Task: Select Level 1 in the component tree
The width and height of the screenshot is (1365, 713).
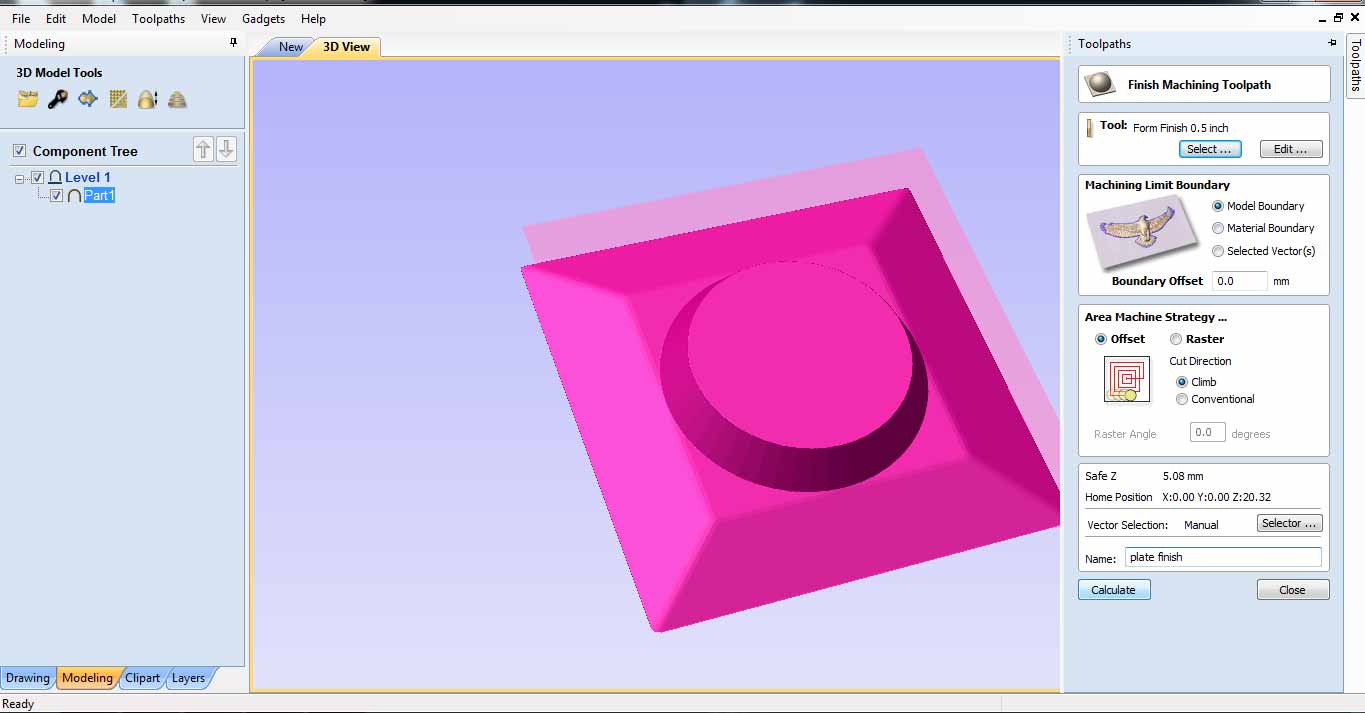Action: coord(88,177)
